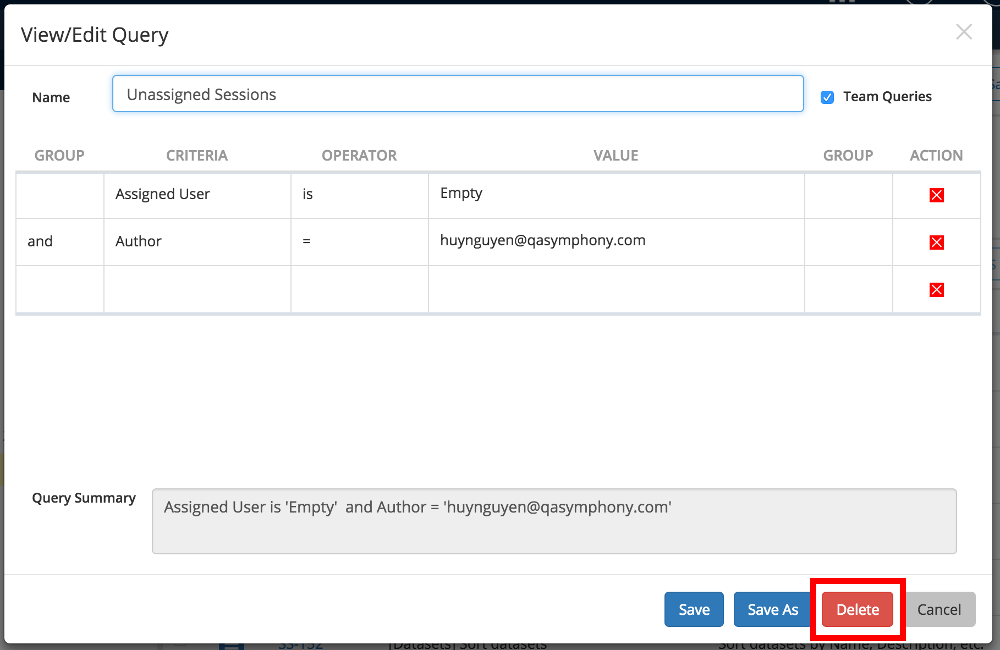Edit the huynguyen@qasymphony.com value cell
Viewport: 1000px width, 650px height.
coord(616,242)
